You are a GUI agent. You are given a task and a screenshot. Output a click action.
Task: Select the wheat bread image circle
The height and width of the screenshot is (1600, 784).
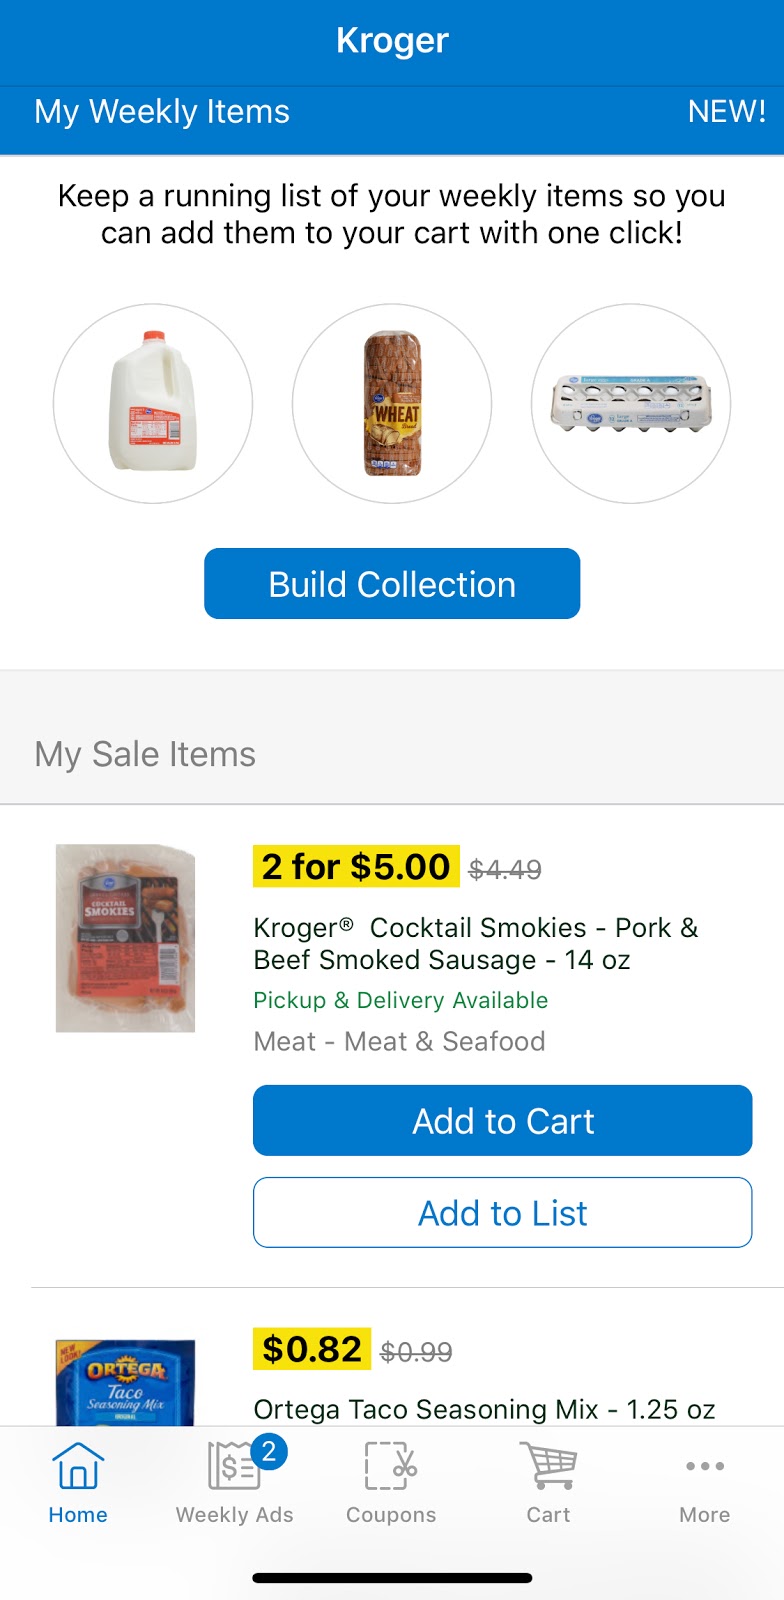click(392, 403)
